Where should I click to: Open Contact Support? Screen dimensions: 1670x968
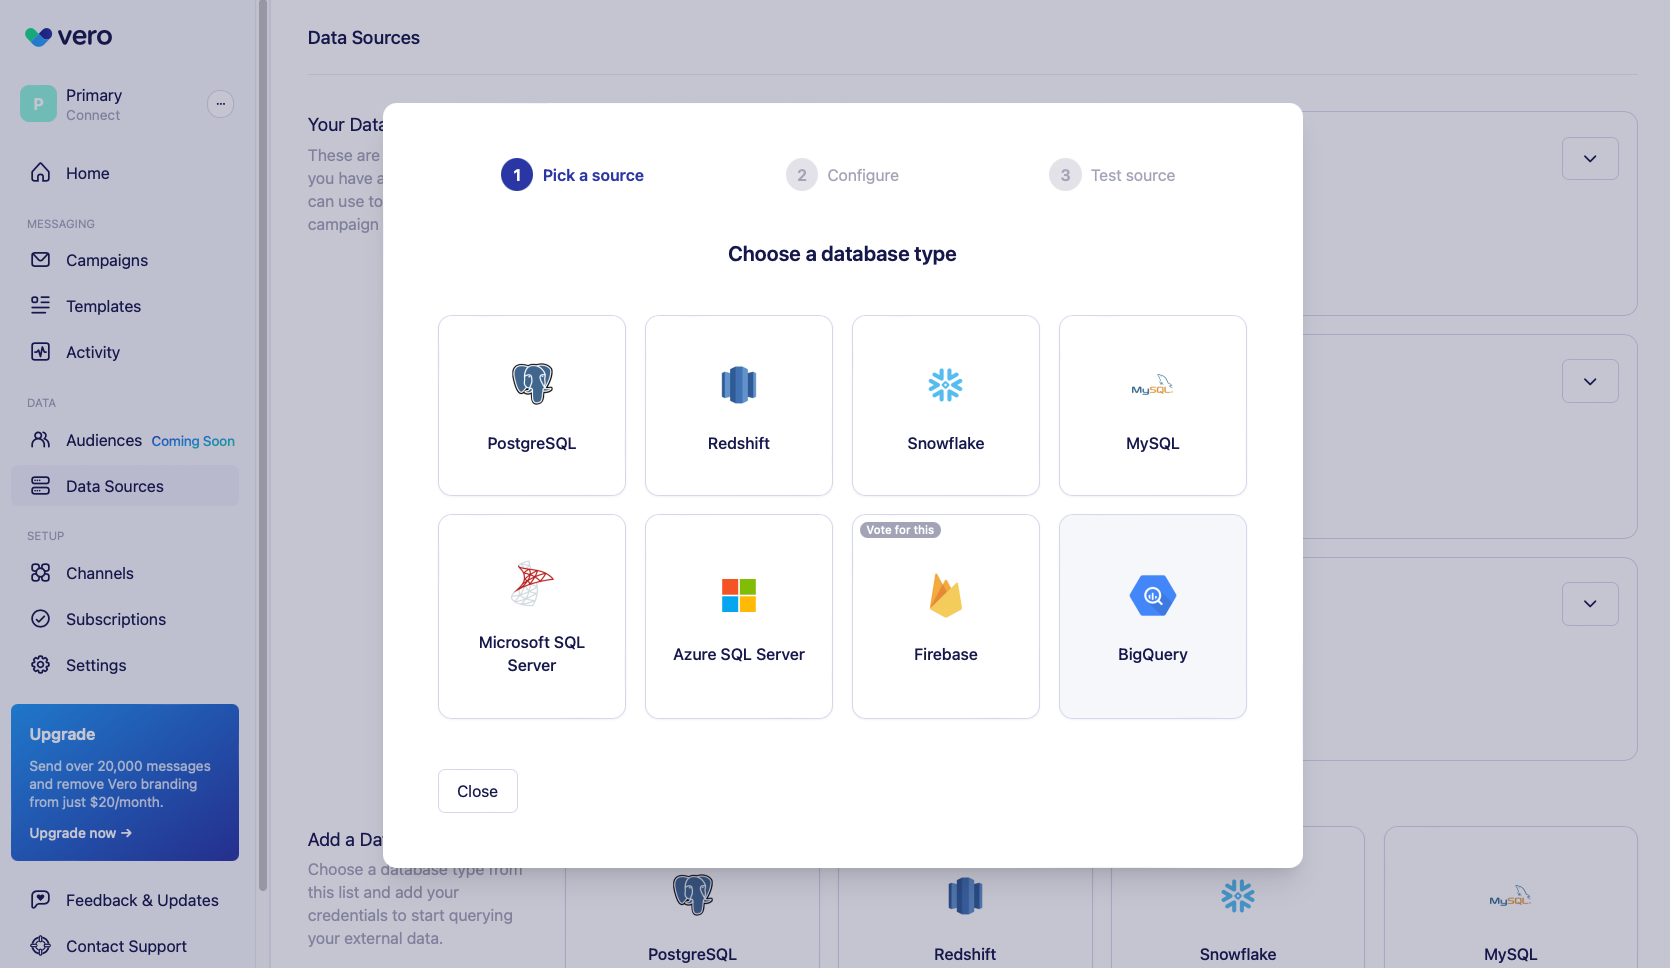point(126,946)
